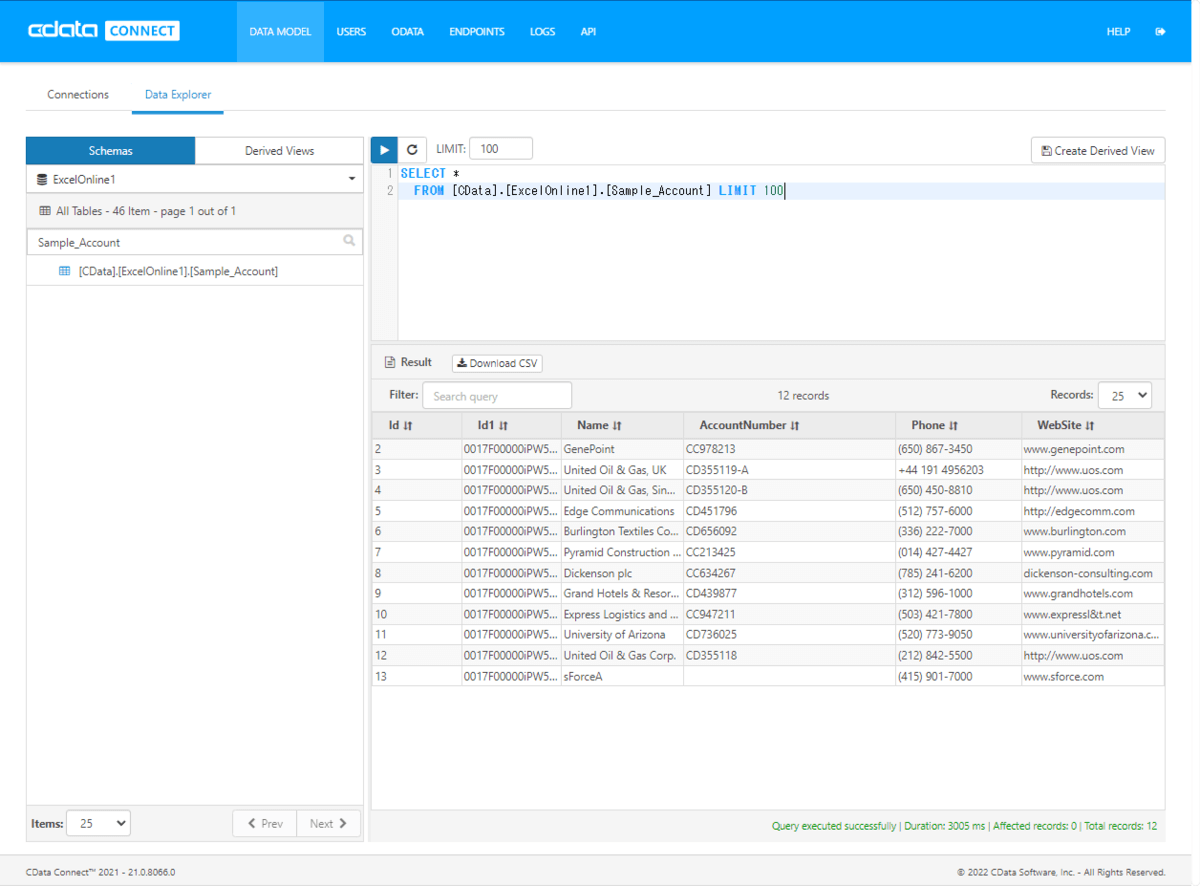Image resolution: width=1200 pixels, height=886 pixels.
Task: Switch to the Derived Views tab
Action: click(279, 151)
